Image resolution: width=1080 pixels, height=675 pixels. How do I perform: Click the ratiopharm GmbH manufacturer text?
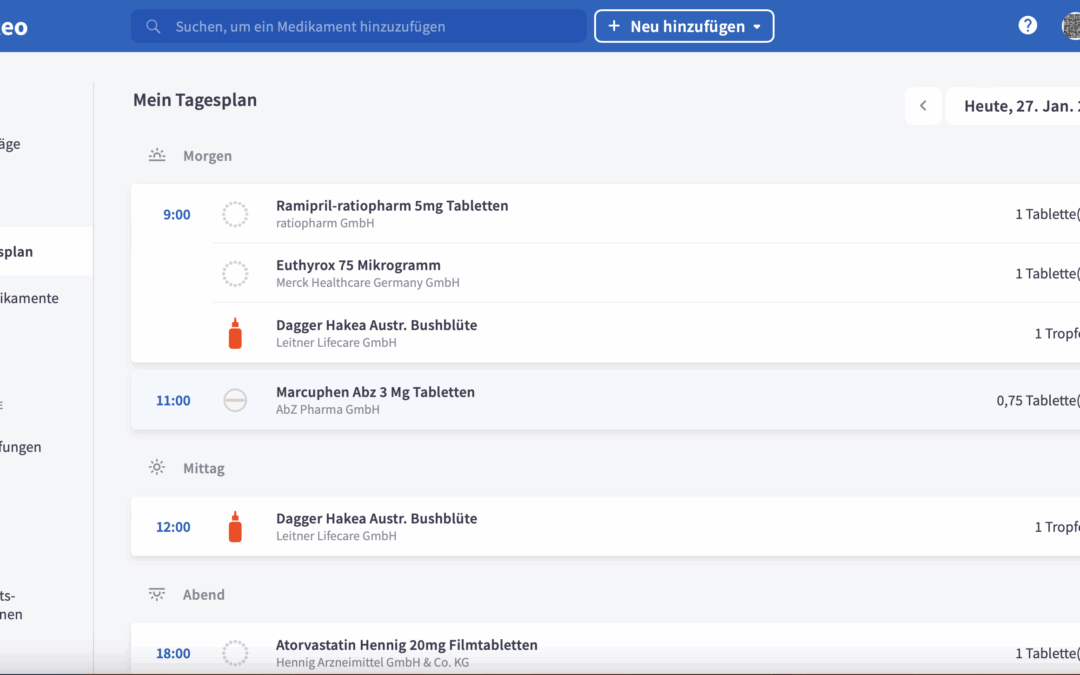(x=325, y=223)
